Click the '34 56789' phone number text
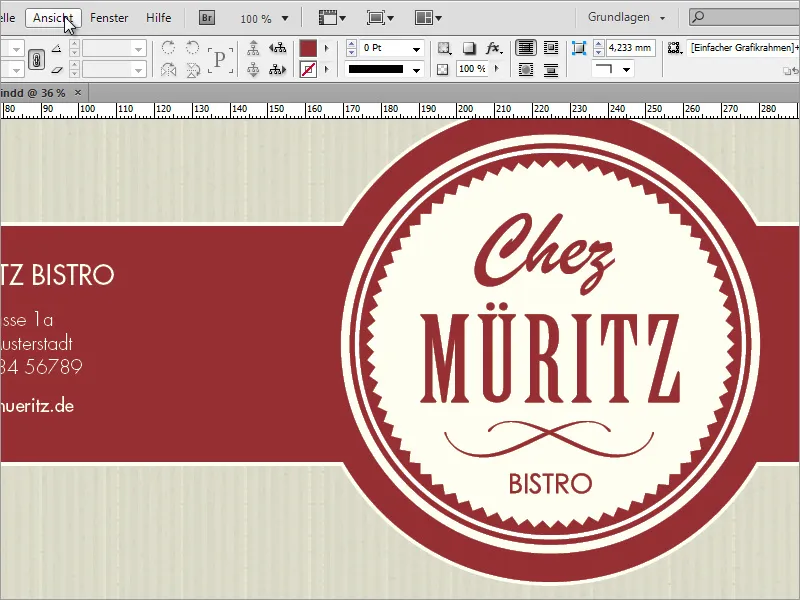 pyautogui.click(x=41, y=367)
